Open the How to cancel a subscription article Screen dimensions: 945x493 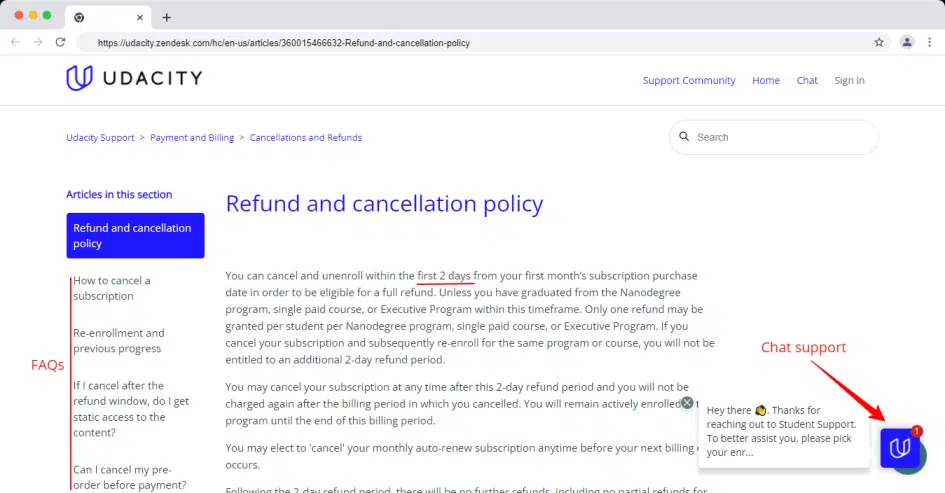tap(112, 288)
